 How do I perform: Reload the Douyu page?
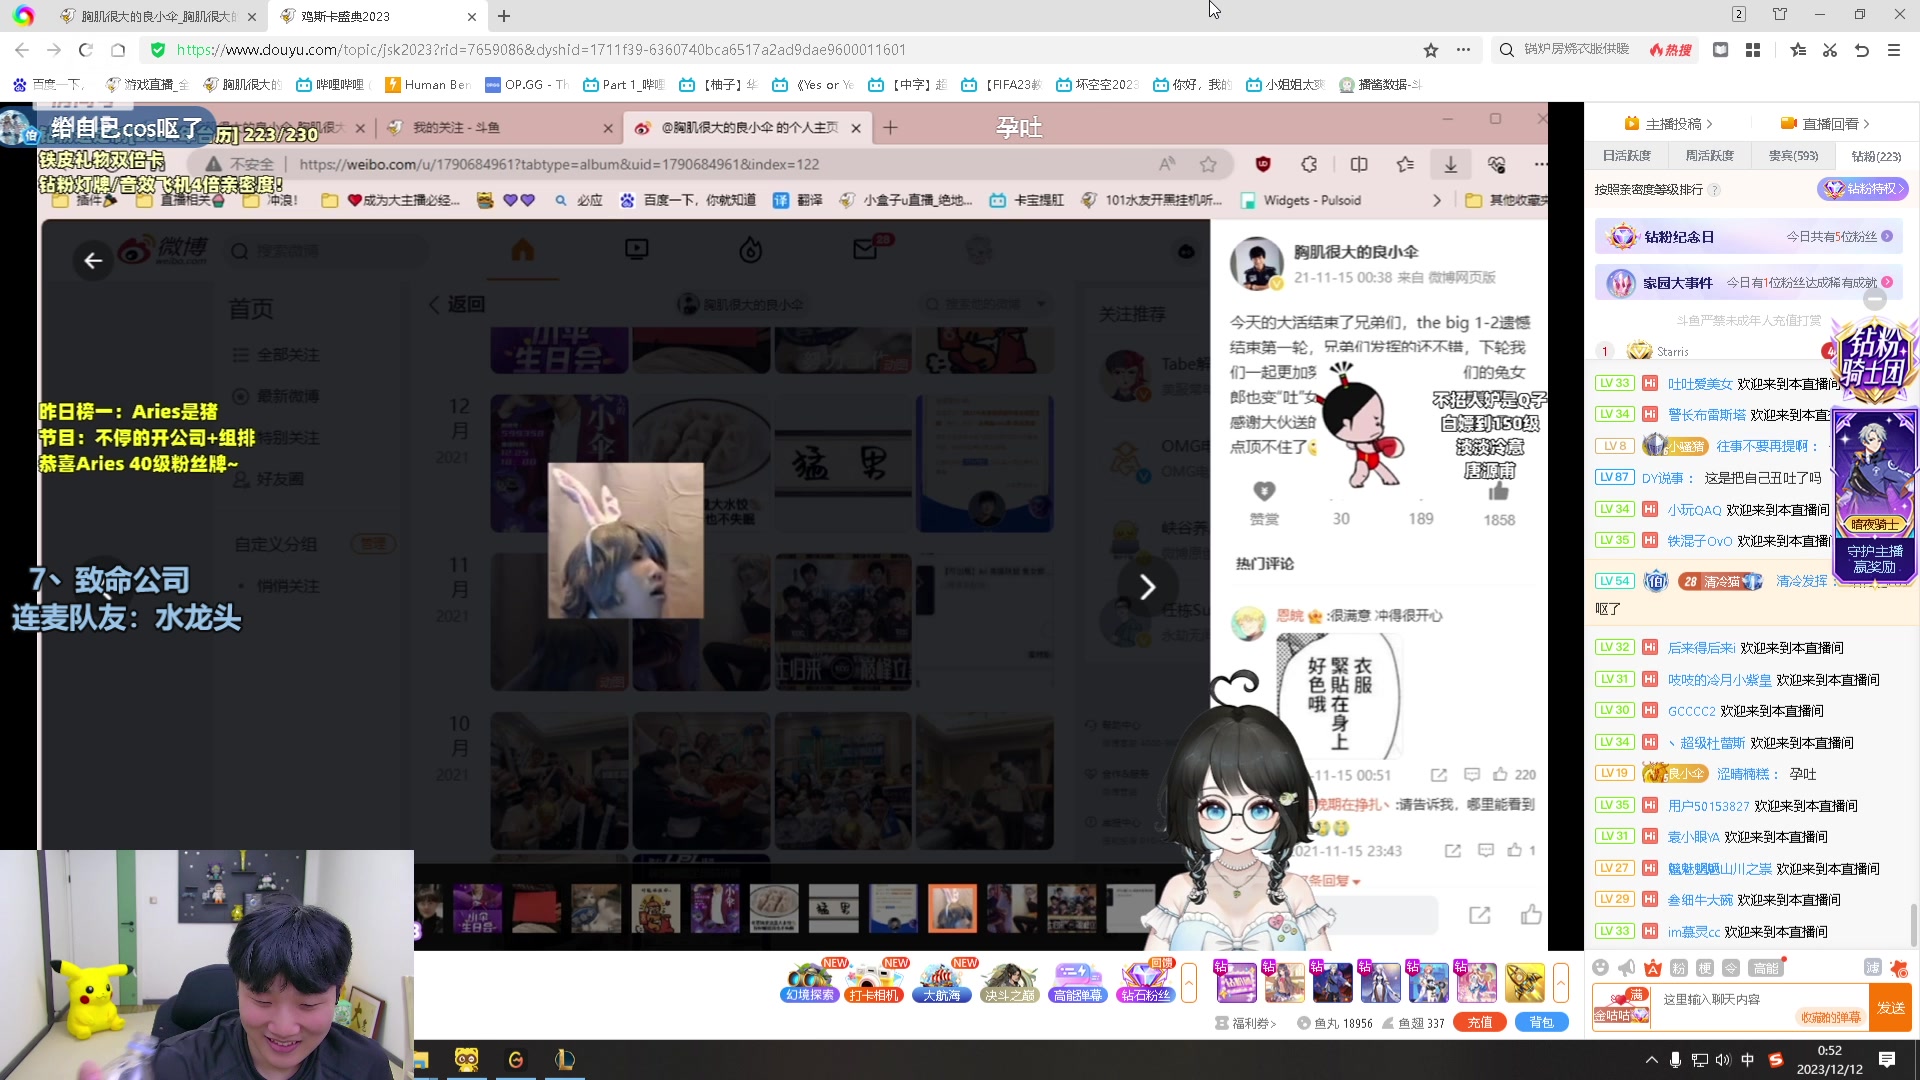tap(86, 50)
